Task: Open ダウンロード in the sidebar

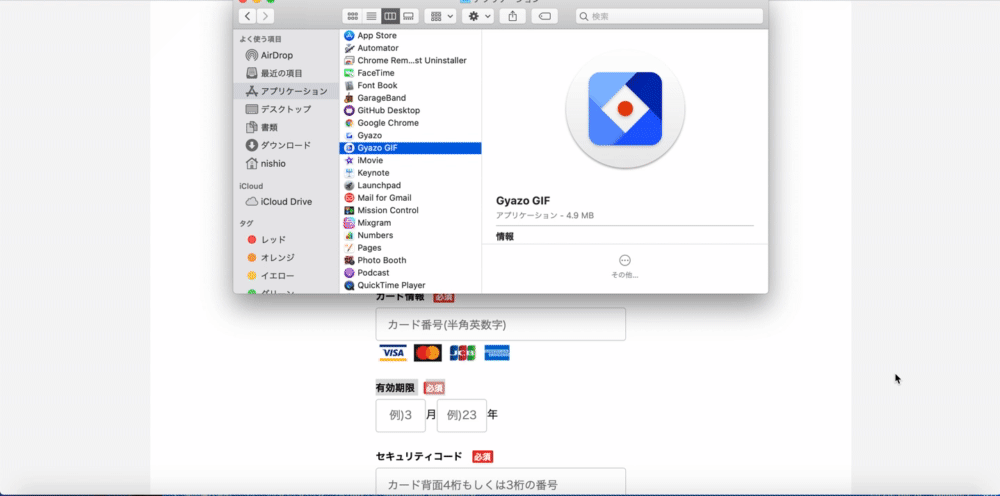Action: click(286, 145)
